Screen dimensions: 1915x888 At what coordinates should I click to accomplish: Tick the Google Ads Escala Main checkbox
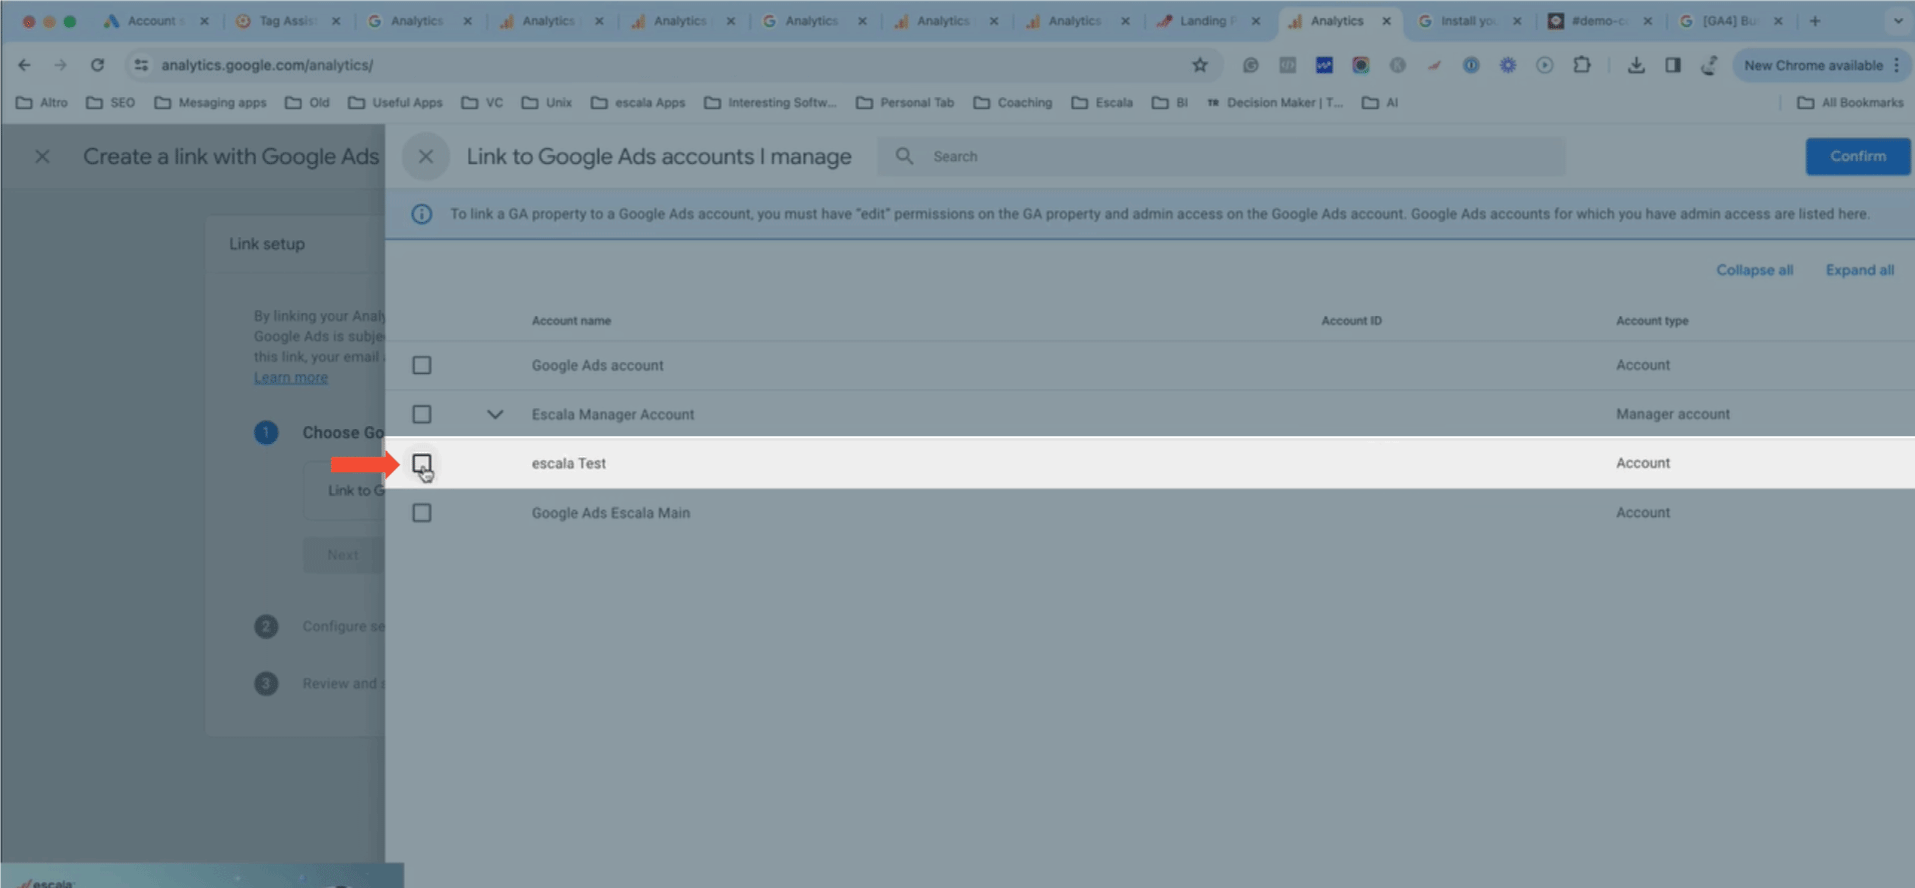[422, 513]
